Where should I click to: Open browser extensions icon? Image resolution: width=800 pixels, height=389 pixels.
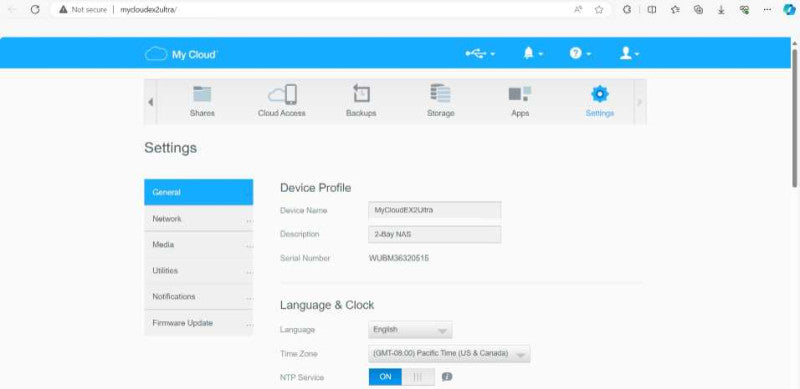pyautogui.click(x=628, y=10)
